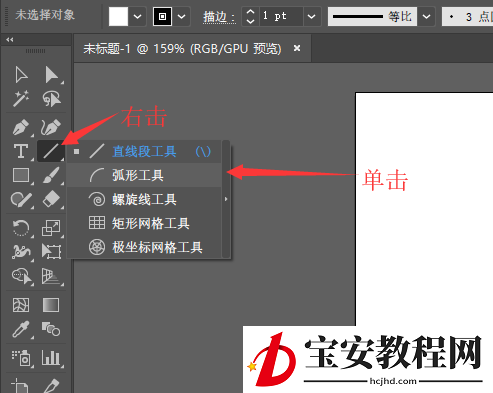Select the Puppet Warp tool

21,252
